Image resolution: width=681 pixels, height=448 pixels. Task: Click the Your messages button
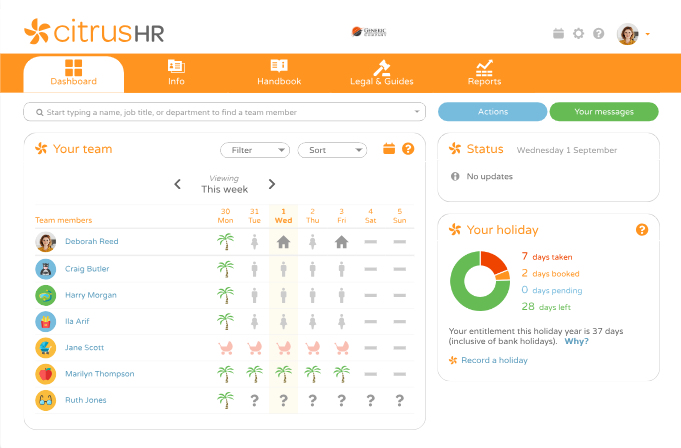603,112
